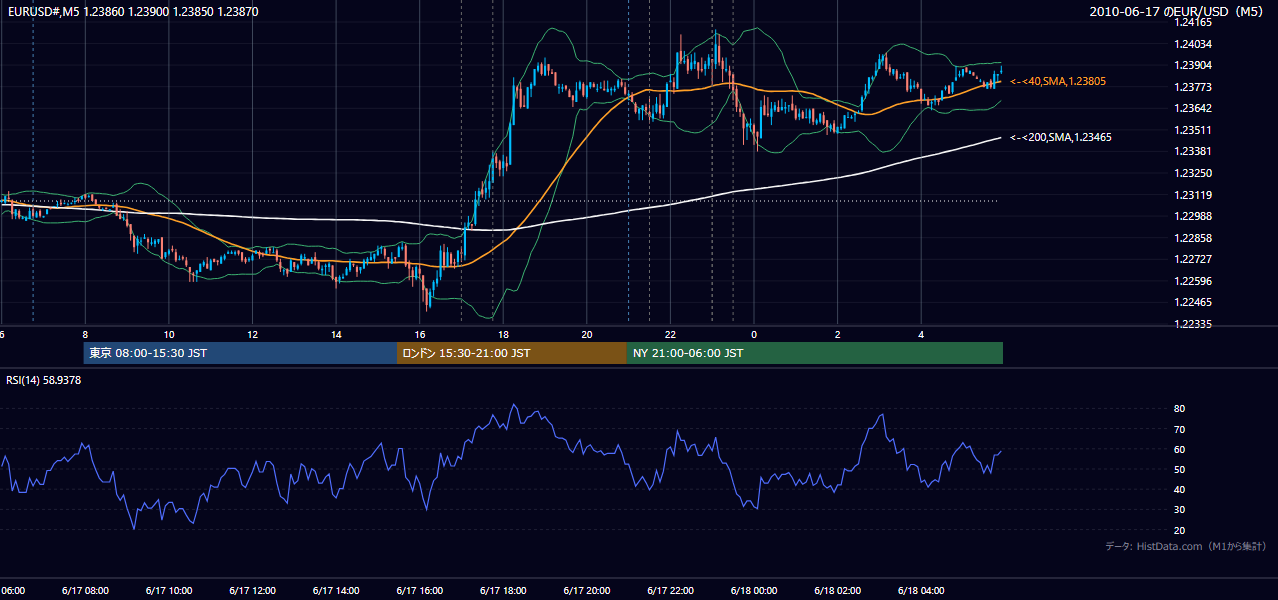Viewport: 1278px width, 600px height.
Task: Click price scale value 1.24034
Action: (1195, 44)
